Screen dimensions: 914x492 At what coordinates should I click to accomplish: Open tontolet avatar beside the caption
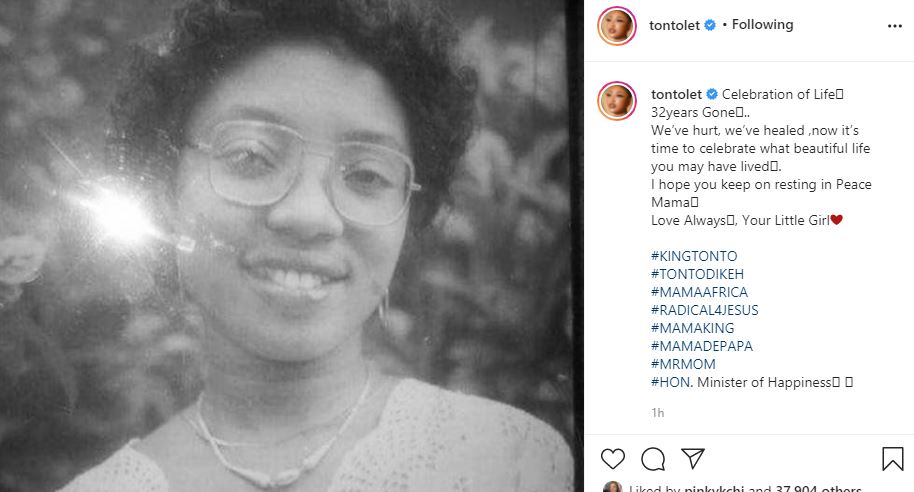coord(617,101)
